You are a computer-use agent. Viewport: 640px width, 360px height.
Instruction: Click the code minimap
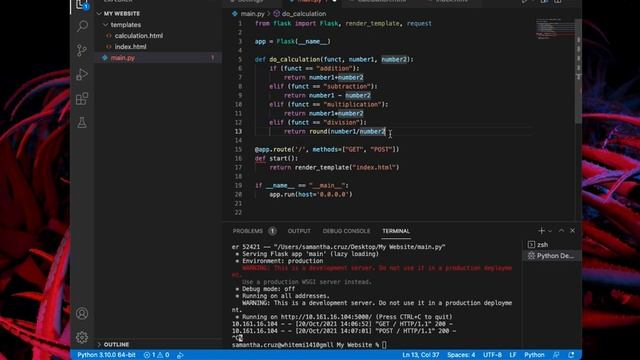tap(554, 29)
